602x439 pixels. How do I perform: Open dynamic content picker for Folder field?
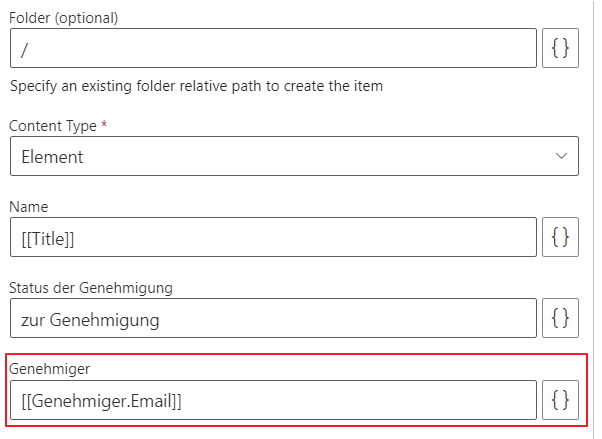click(x=560, y=48)
